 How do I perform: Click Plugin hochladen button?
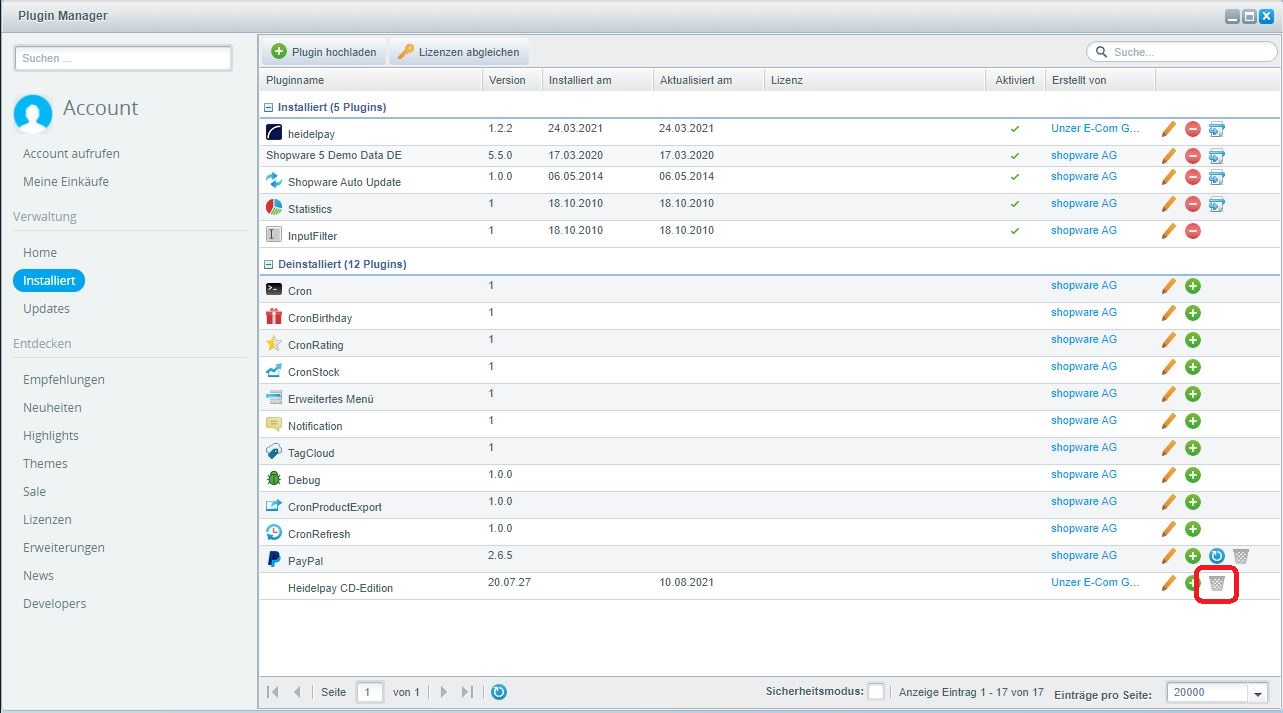click(324, 52)
